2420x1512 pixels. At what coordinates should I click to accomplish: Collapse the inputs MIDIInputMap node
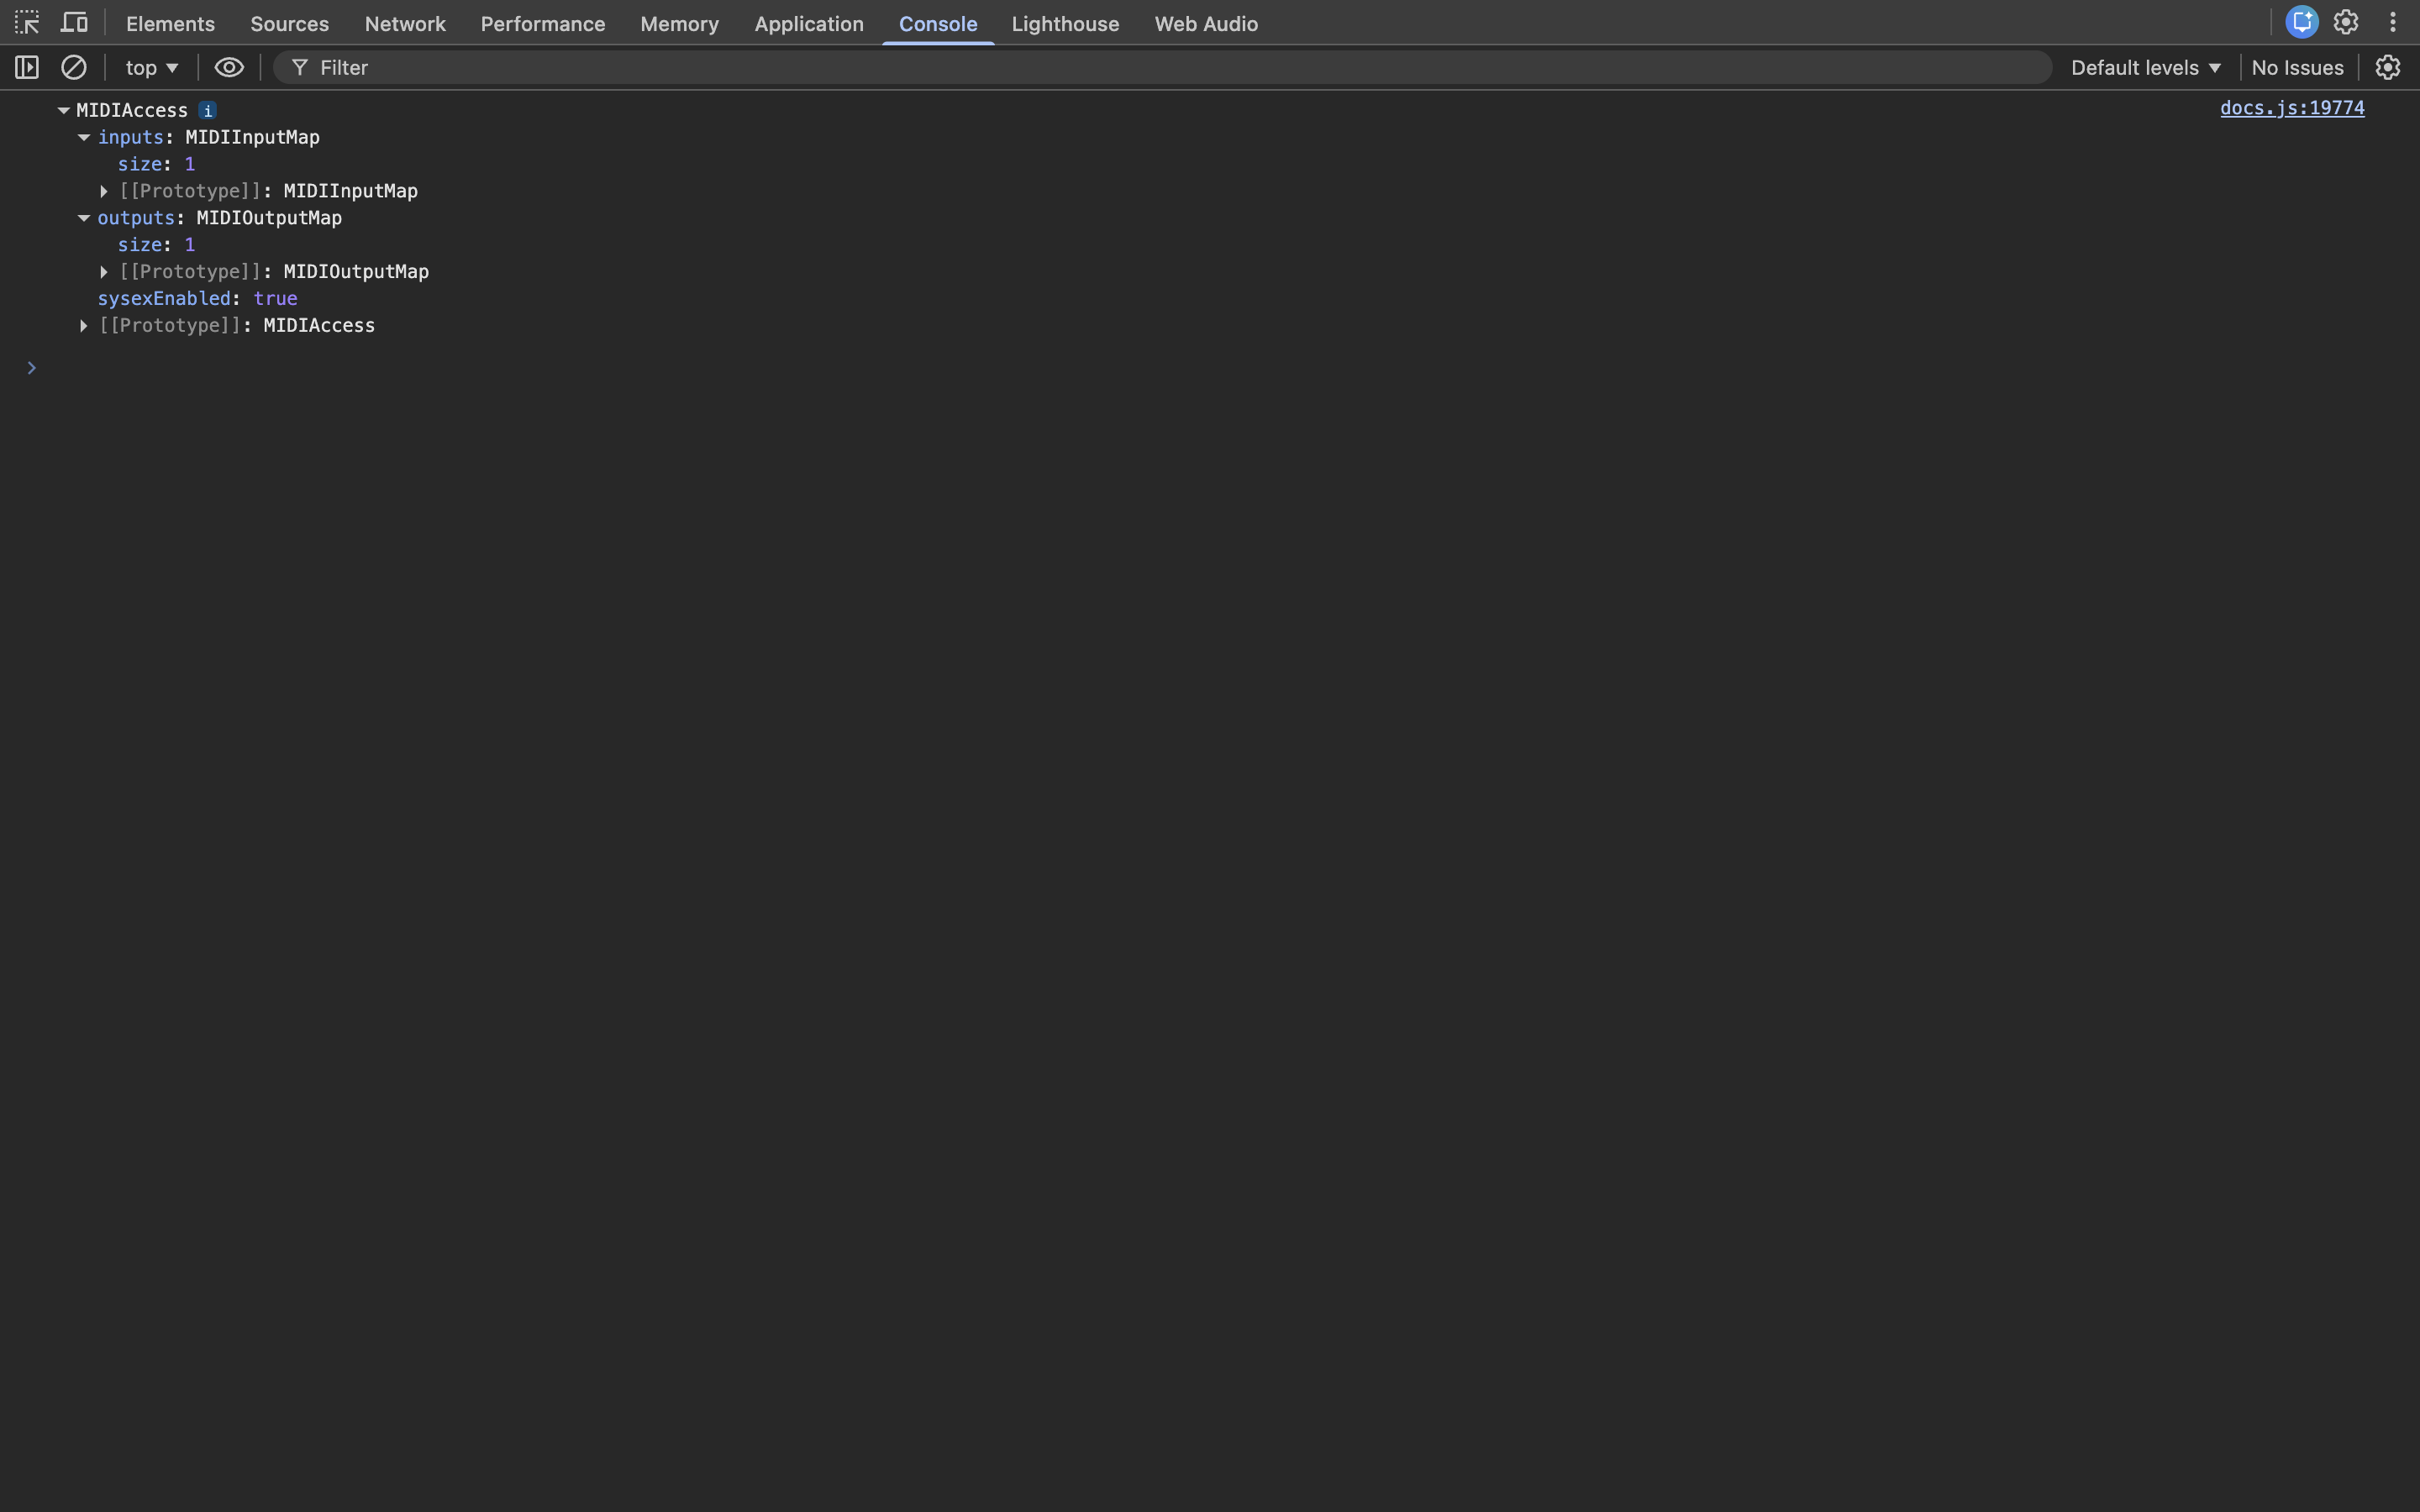point(84,137)
